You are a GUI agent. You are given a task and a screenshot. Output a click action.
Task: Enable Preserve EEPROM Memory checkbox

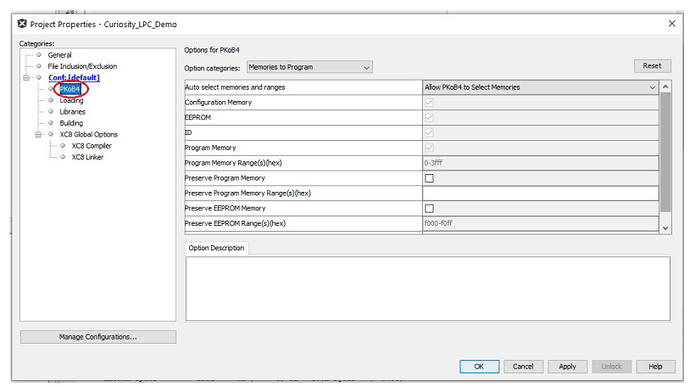click(x=429, y=208)
